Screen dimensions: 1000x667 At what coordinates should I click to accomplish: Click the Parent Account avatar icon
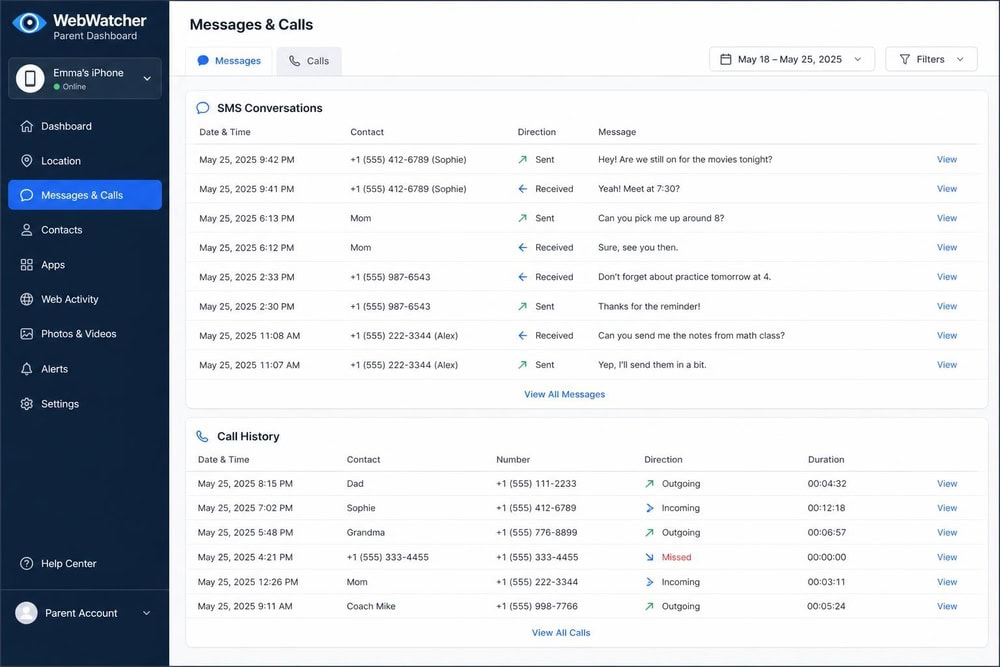pos(26,613)
